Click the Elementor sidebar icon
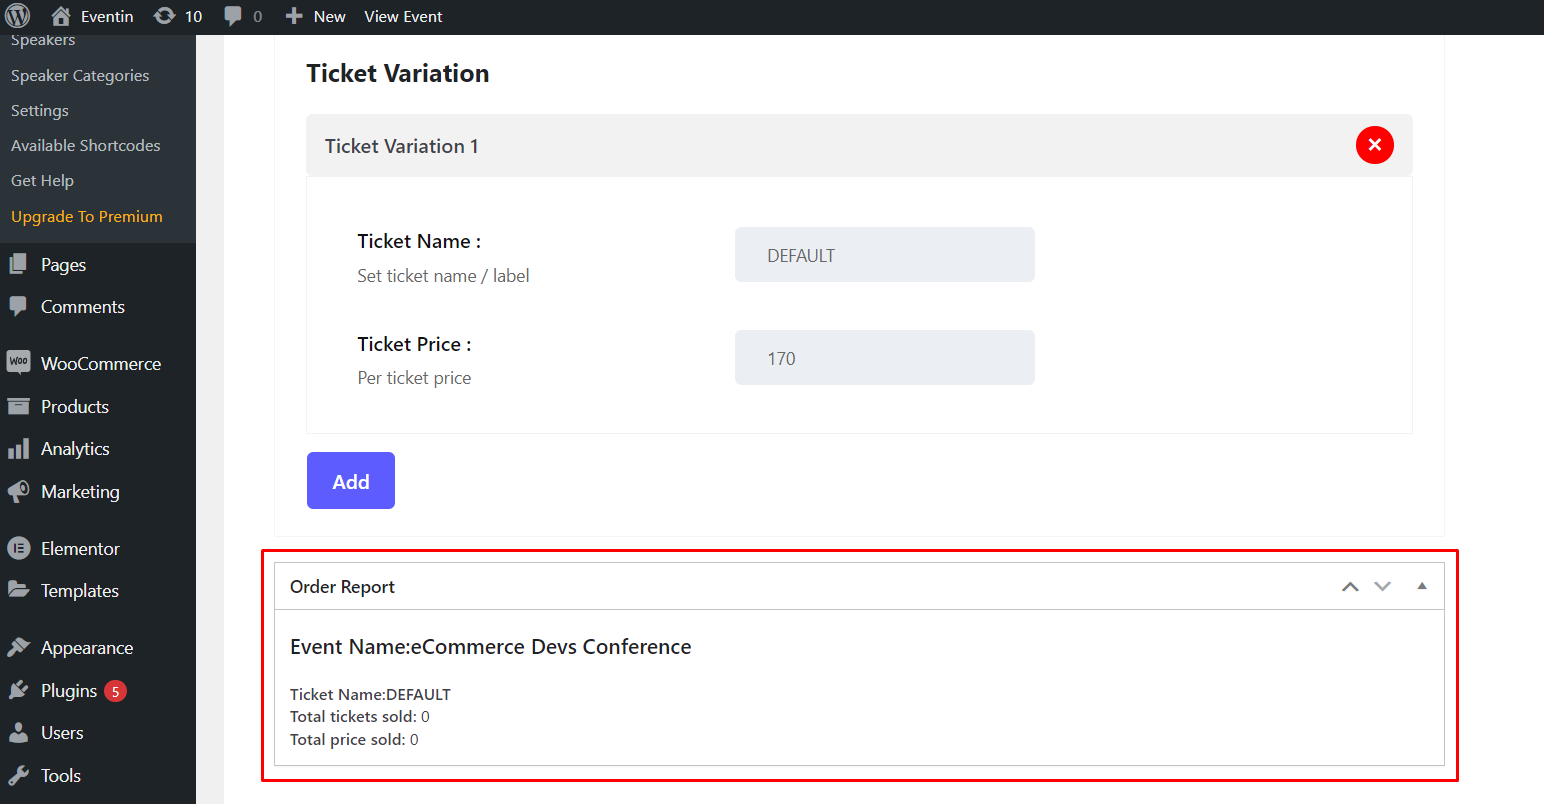The image size is (1544, 804). [19, 548]
